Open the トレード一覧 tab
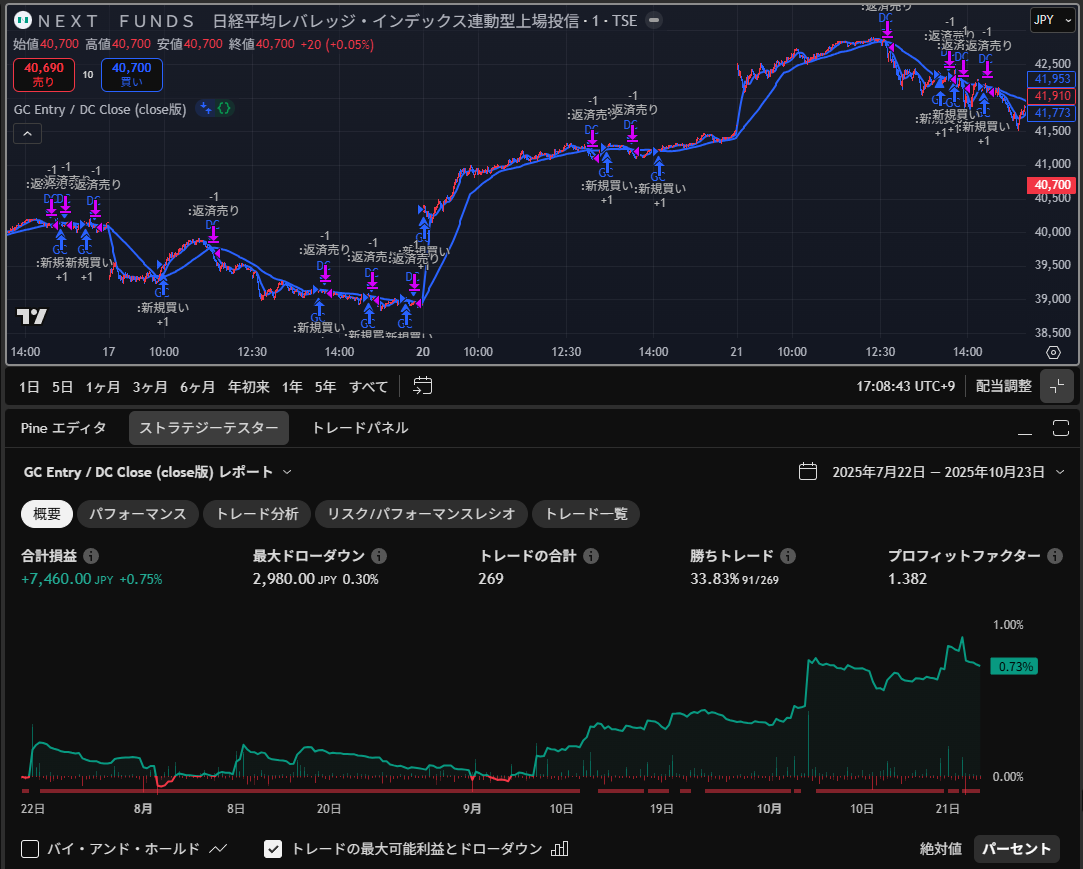Viewport: 1083px width, 869px height. 586,514
